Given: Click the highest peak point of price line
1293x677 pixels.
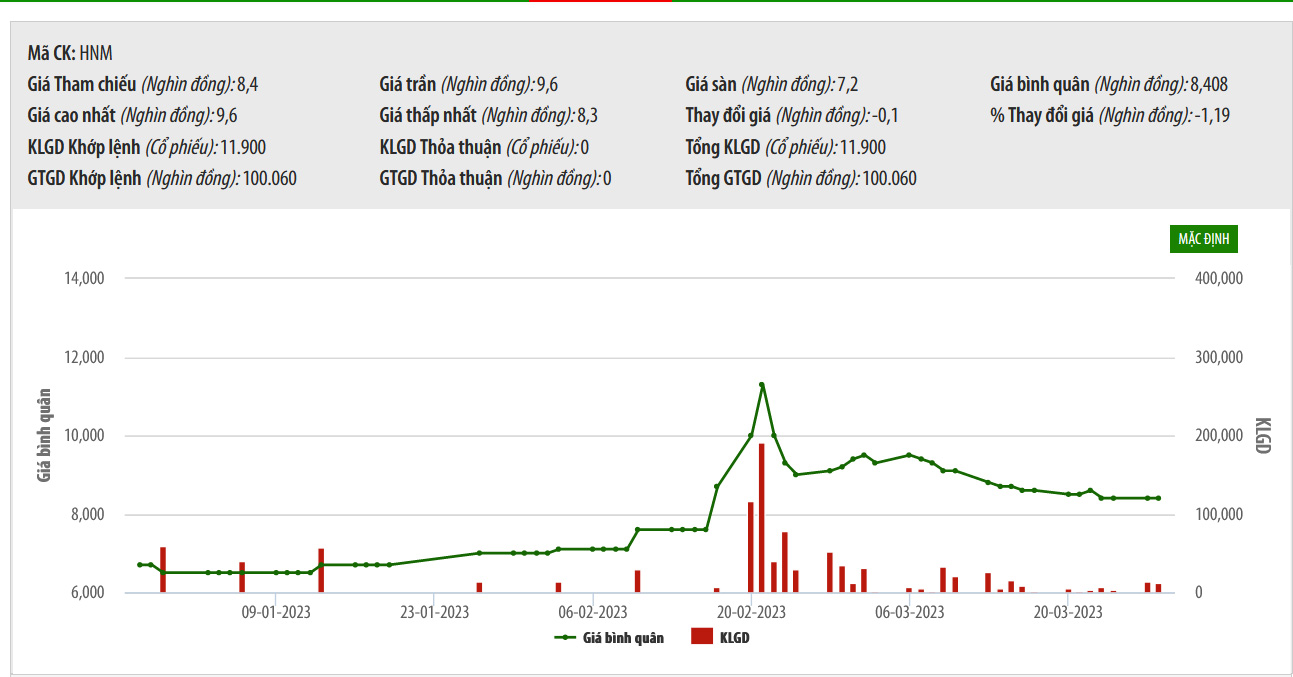Looking at the screenshot, I should (x=762, y=385).
